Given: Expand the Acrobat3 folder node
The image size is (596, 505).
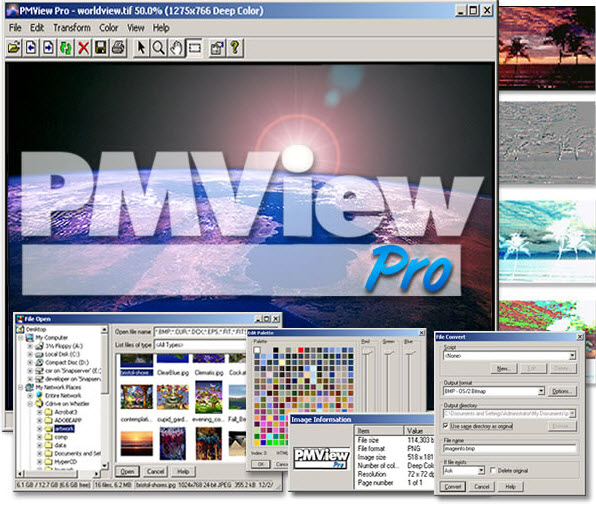Looking at the screenshot, I should tap(40, 412).
